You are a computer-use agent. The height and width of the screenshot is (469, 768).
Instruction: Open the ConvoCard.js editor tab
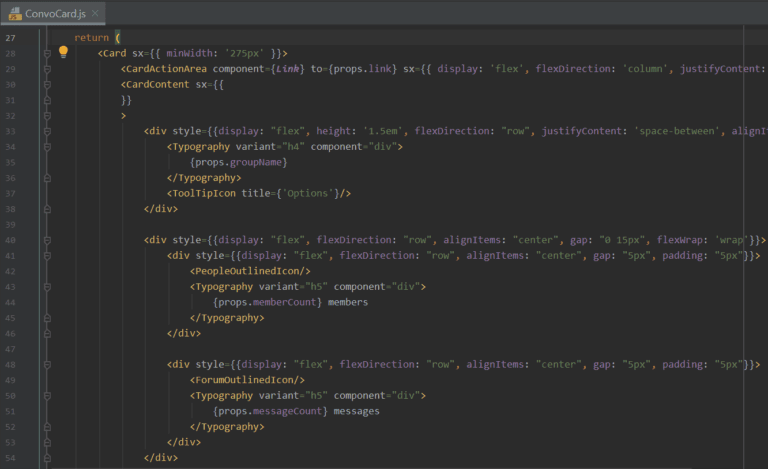point(53,13)
